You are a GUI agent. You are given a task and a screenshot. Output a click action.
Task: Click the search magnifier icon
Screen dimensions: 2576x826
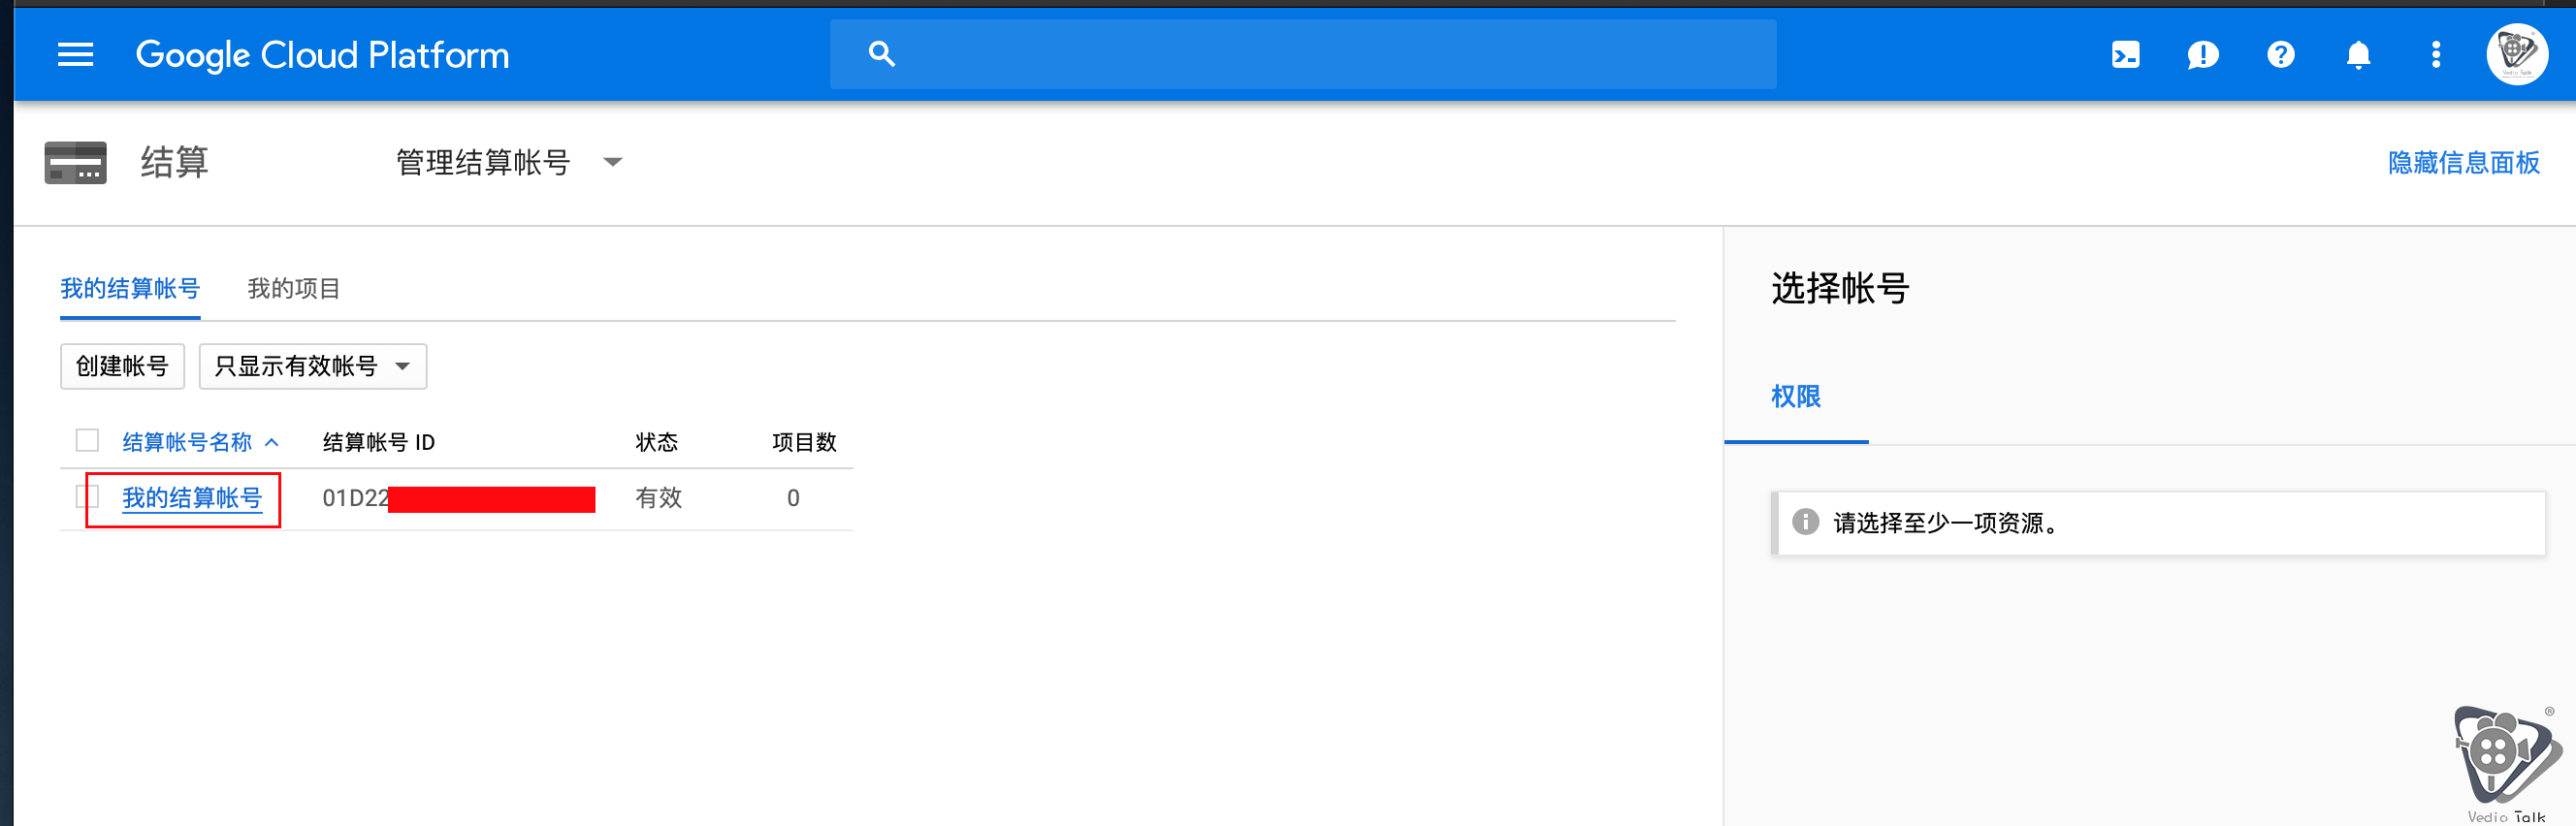click(881, 54)
